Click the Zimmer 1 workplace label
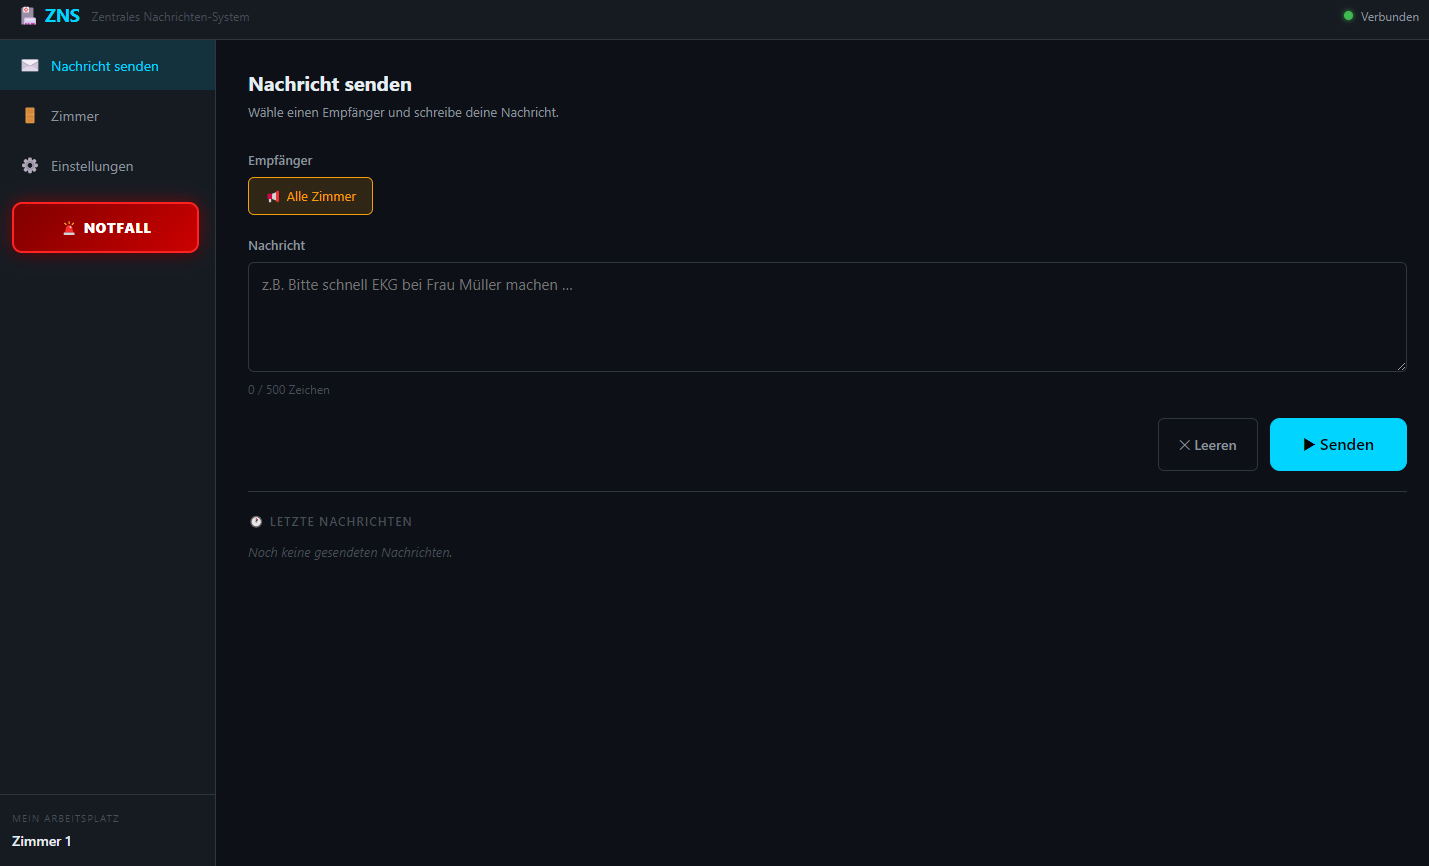 (x=42, y=841)
